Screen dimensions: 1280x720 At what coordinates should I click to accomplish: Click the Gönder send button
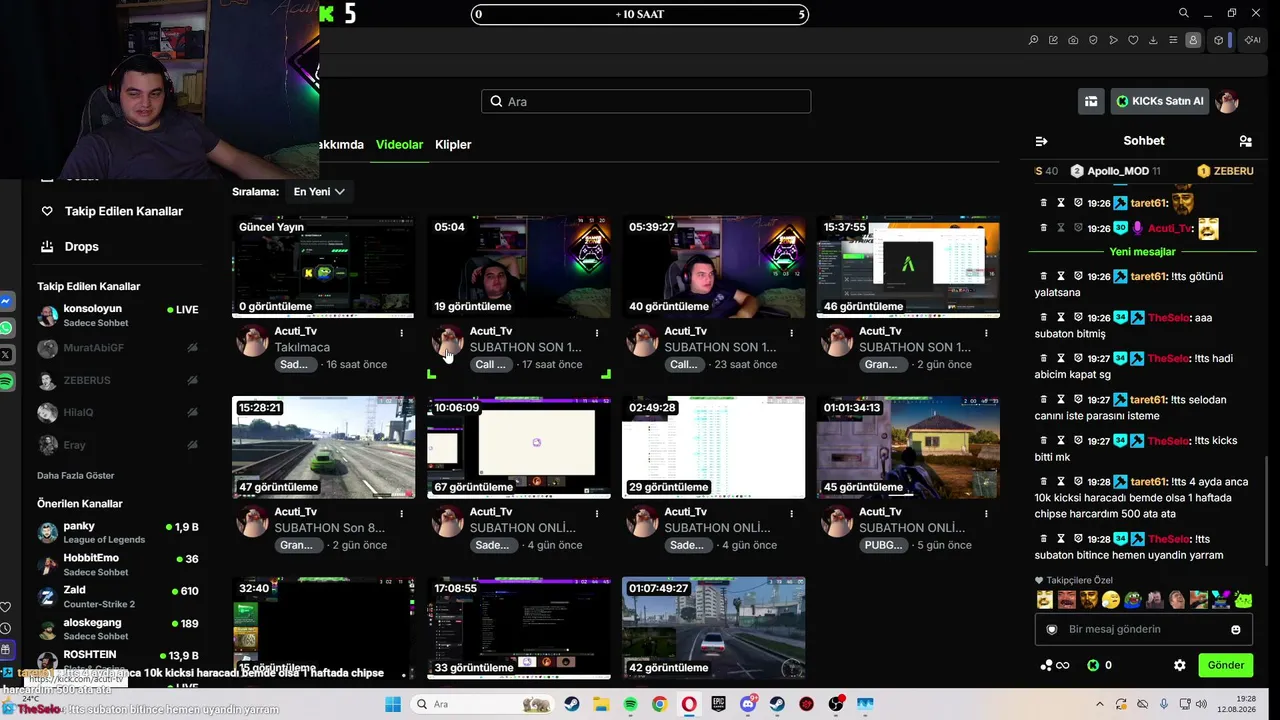pos(1226,665)
